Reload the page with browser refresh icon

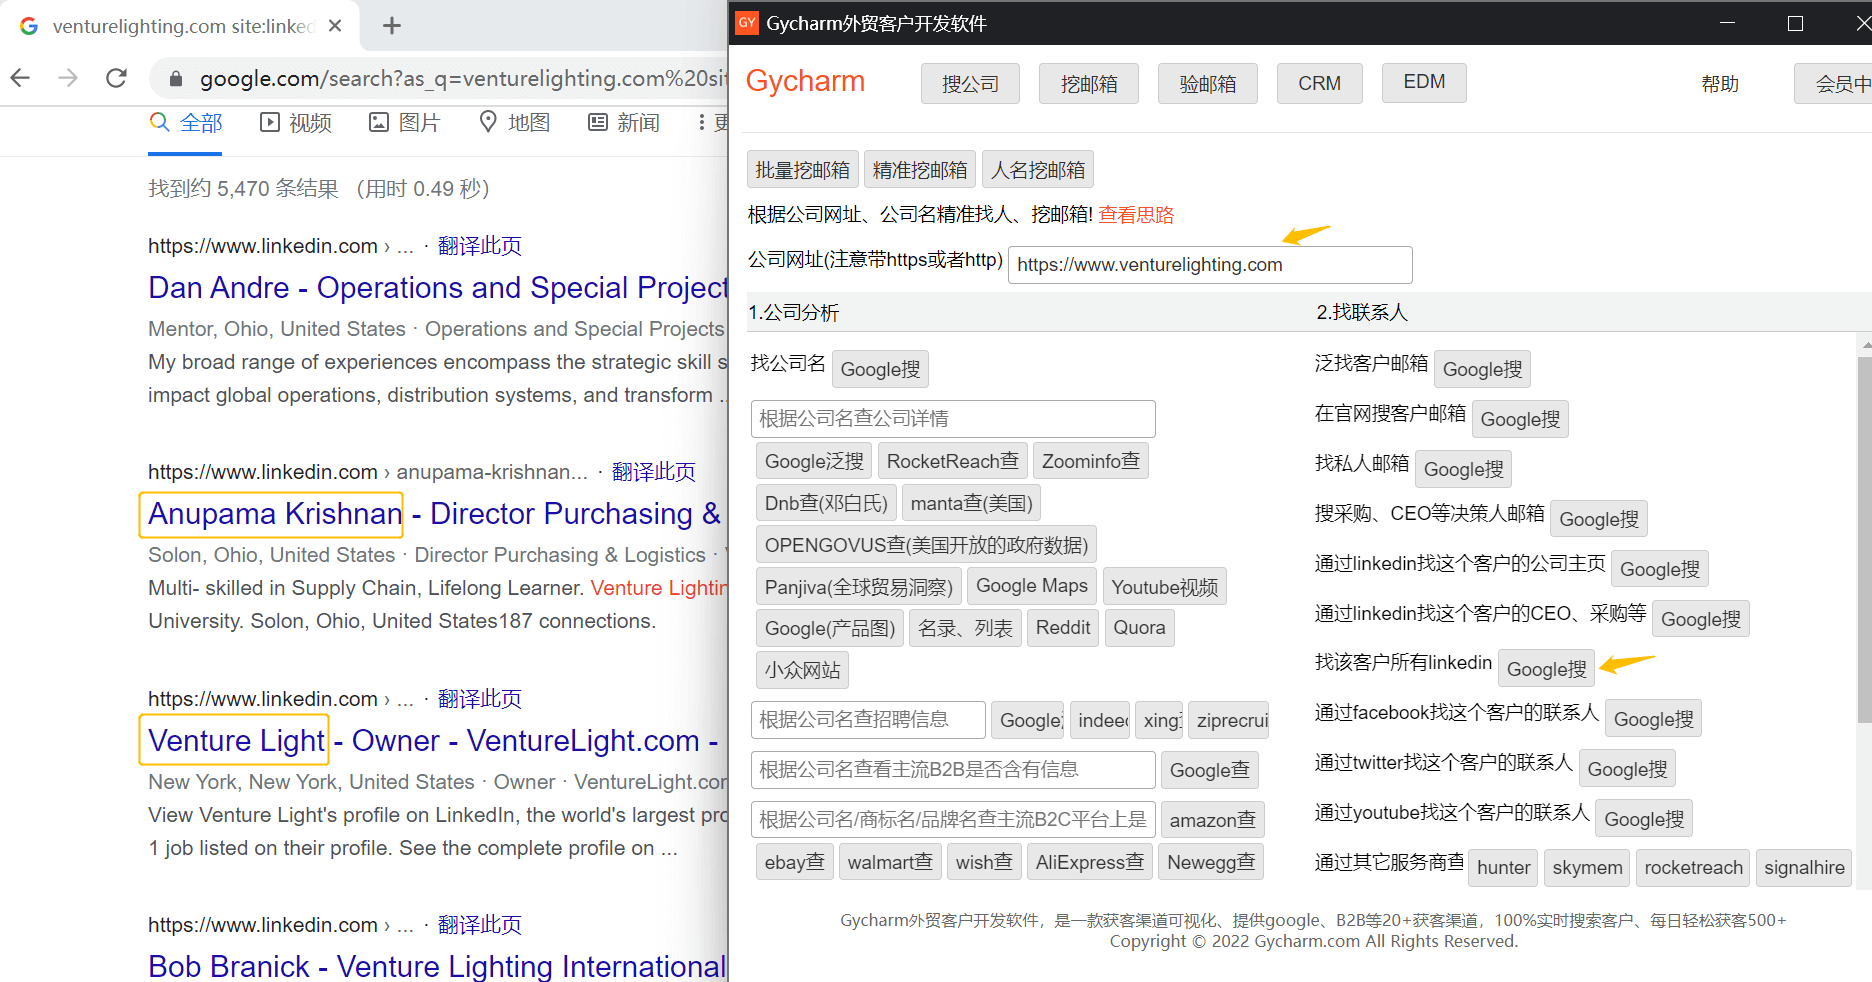click(116, 78)
